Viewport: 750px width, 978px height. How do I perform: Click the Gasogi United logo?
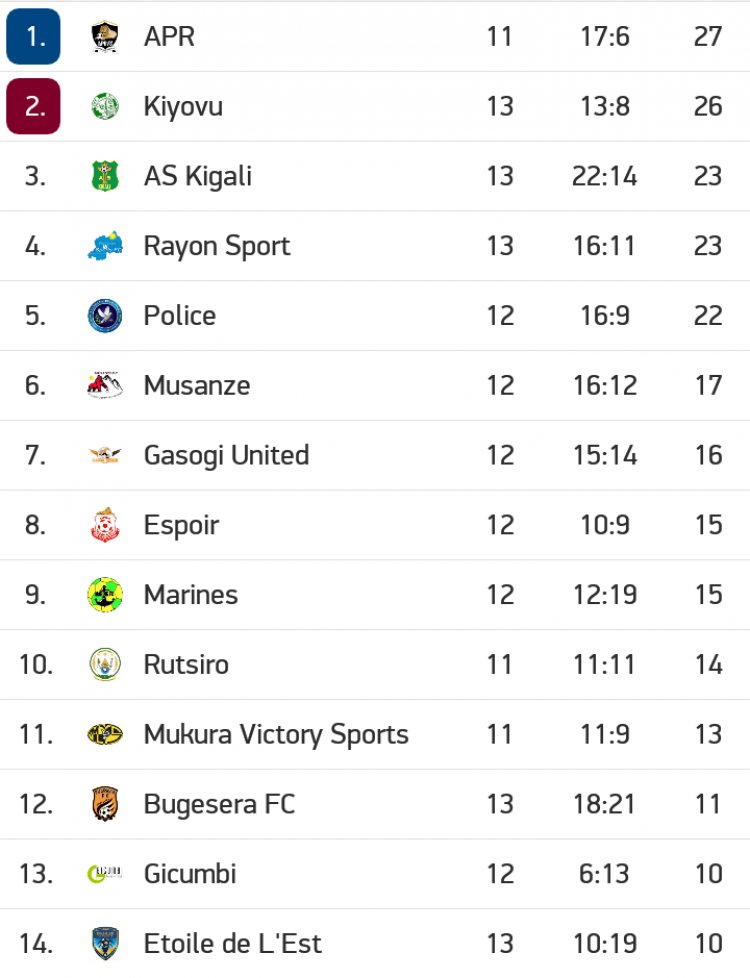[x=105, y=455]
